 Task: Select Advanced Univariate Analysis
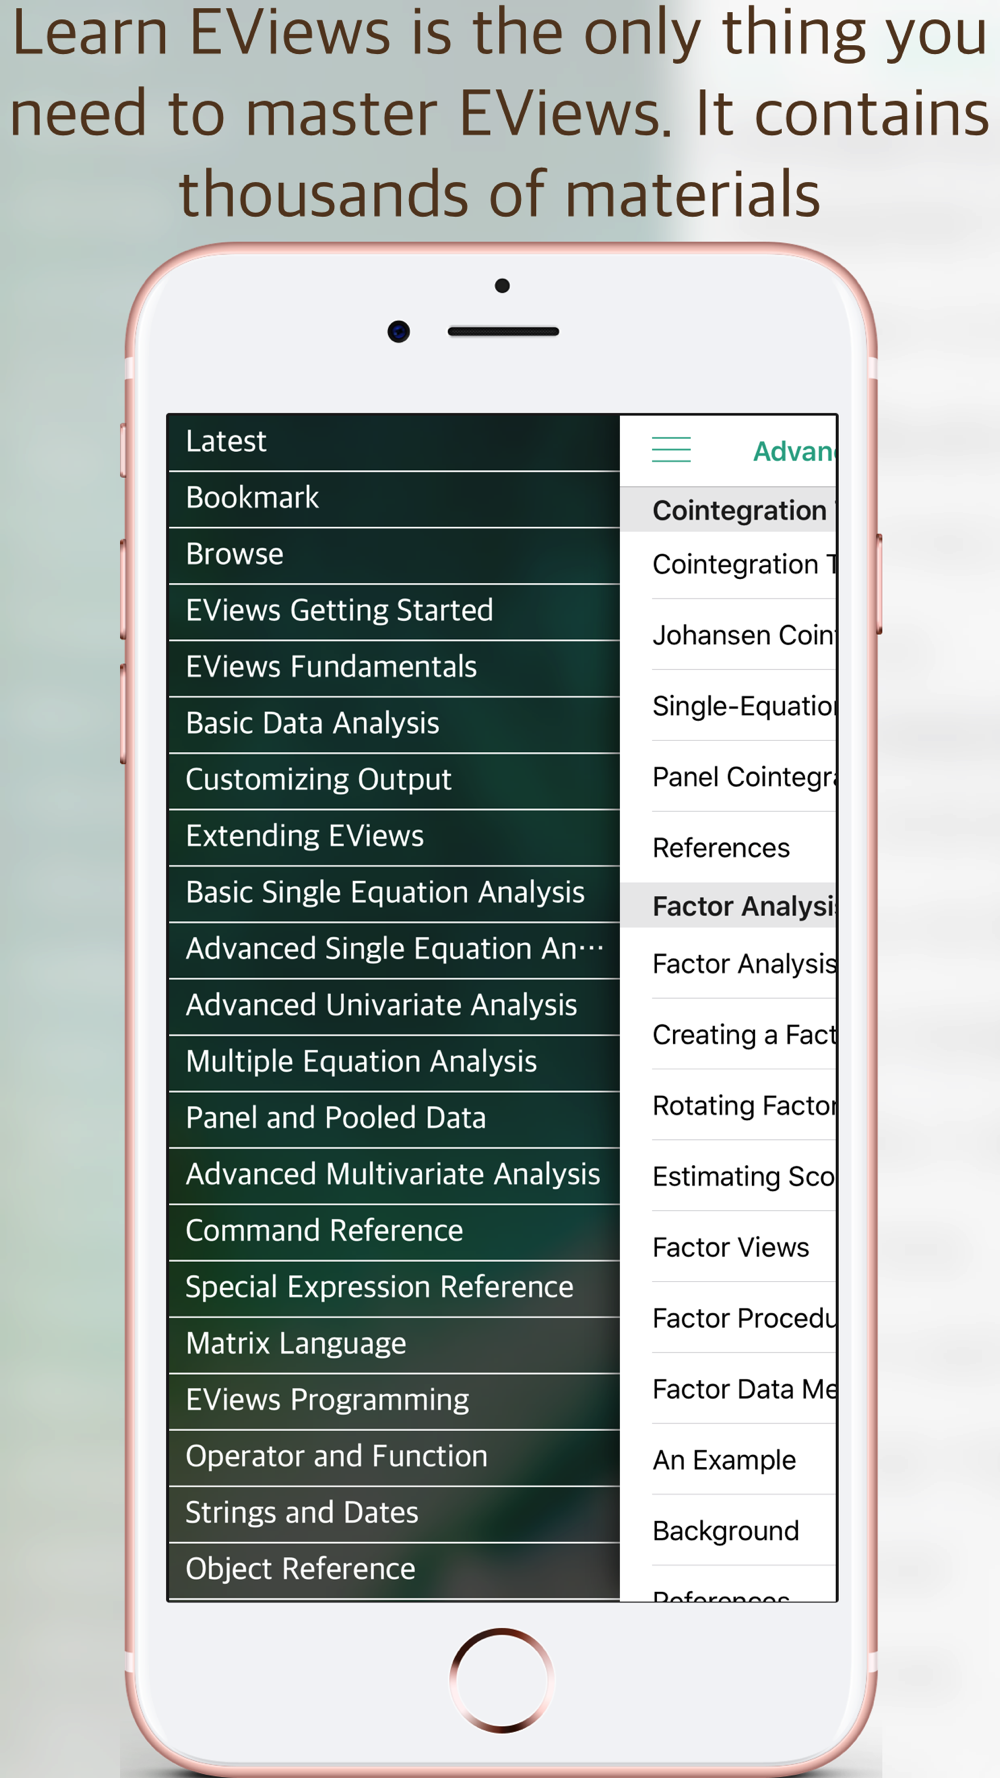click(394, 1005)
